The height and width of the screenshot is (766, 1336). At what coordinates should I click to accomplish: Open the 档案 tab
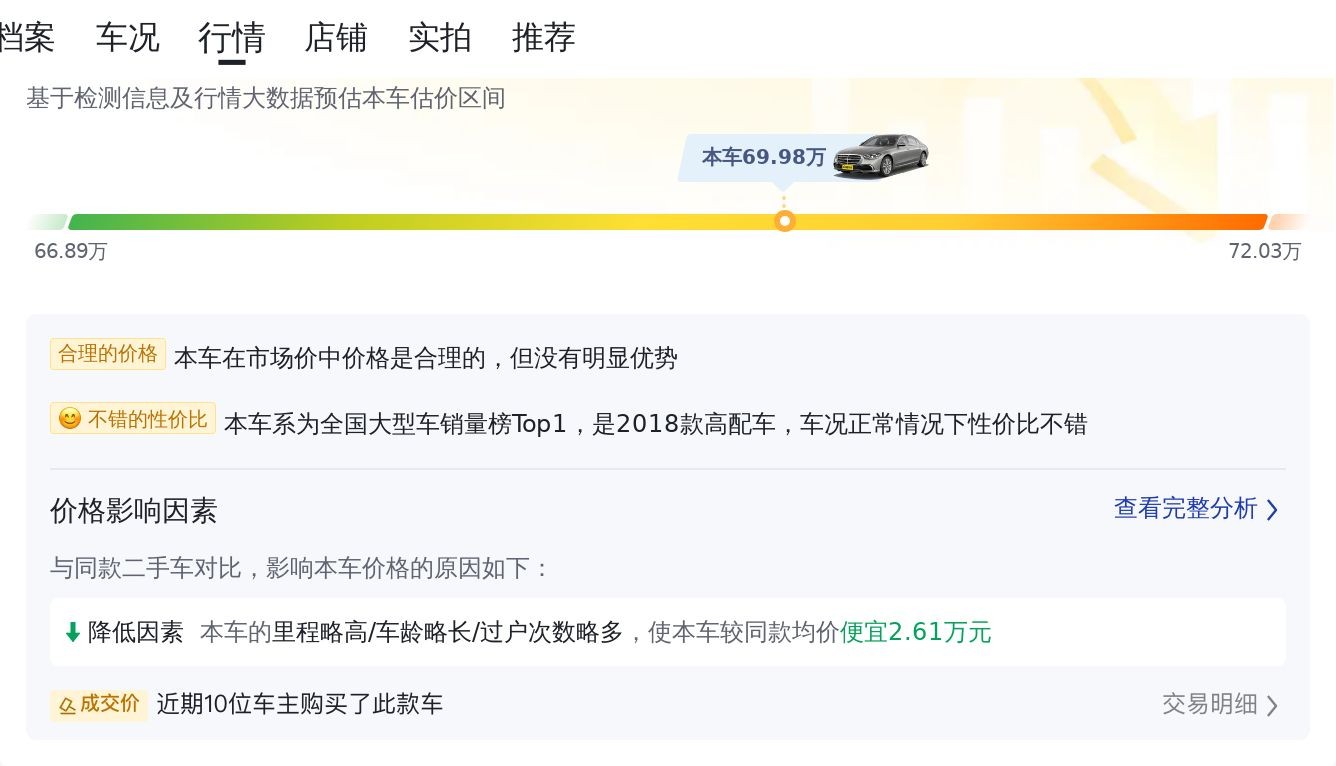pos(27,38)
